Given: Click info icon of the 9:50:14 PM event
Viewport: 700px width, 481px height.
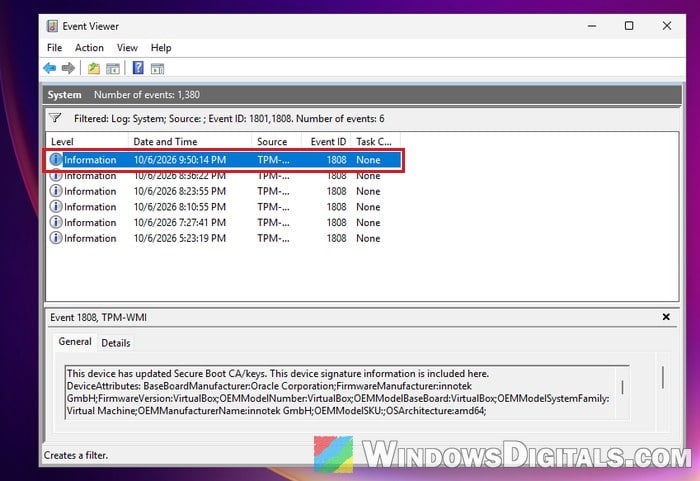Looking at the screenshot, I should pyautogui.click(x=55, y=159).
